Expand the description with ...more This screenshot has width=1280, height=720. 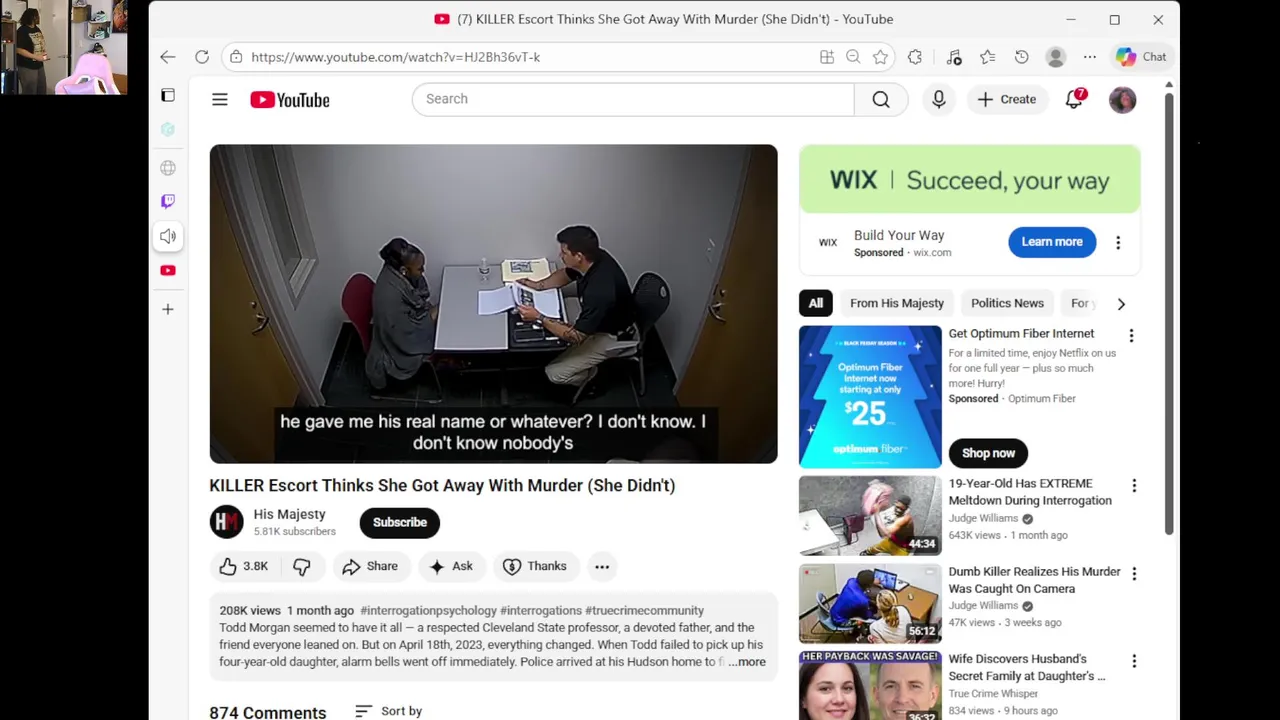[x=747, y=662]
